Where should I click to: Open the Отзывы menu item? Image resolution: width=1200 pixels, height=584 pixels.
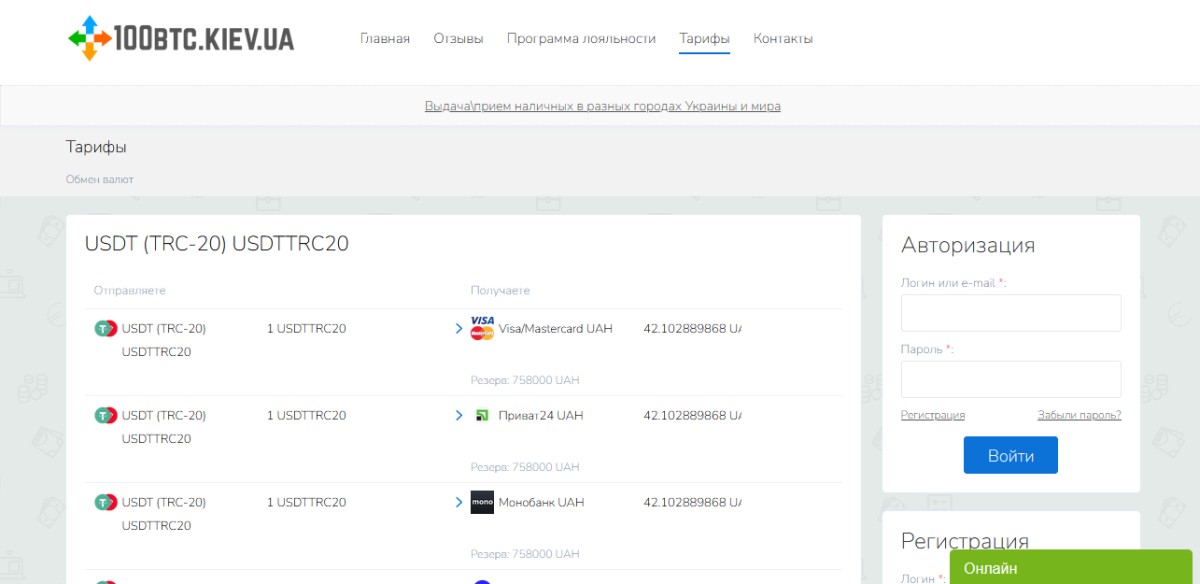[x=458, y=39]
